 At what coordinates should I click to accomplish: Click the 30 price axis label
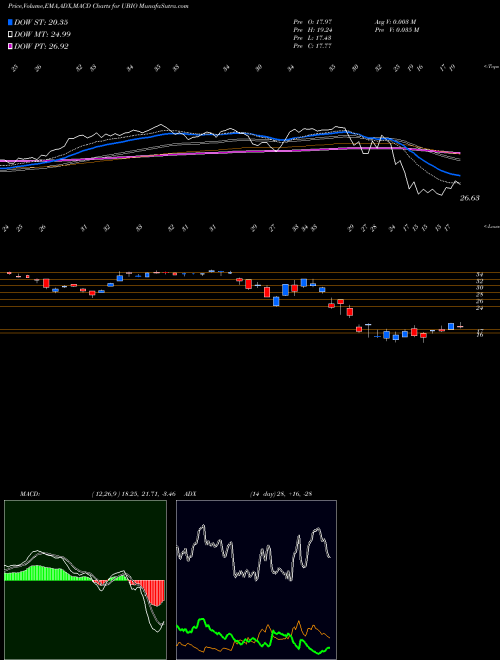click(479, 287)
